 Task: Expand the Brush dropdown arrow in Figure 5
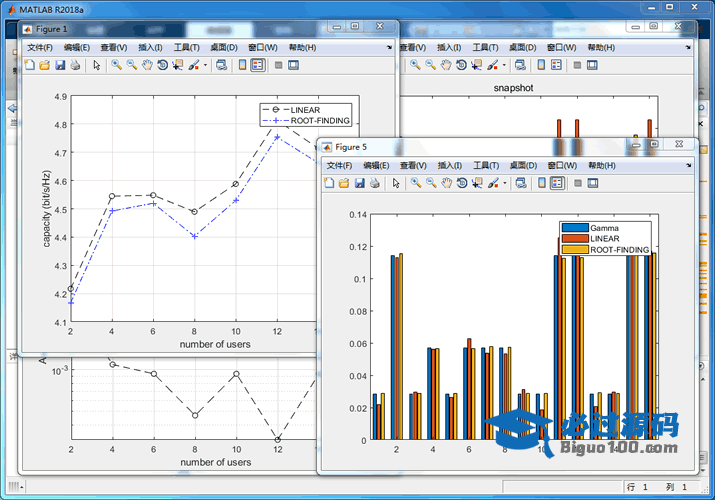505,183
